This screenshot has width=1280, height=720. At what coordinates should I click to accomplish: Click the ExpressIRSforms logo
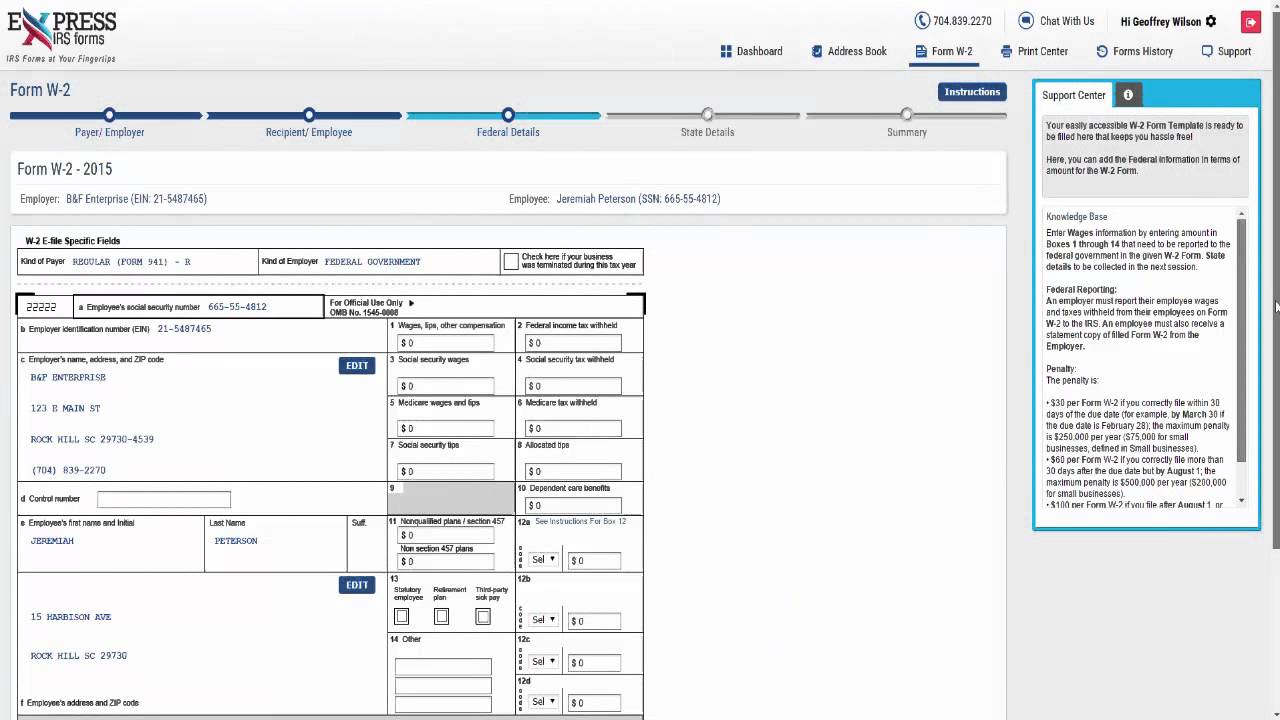62,36
